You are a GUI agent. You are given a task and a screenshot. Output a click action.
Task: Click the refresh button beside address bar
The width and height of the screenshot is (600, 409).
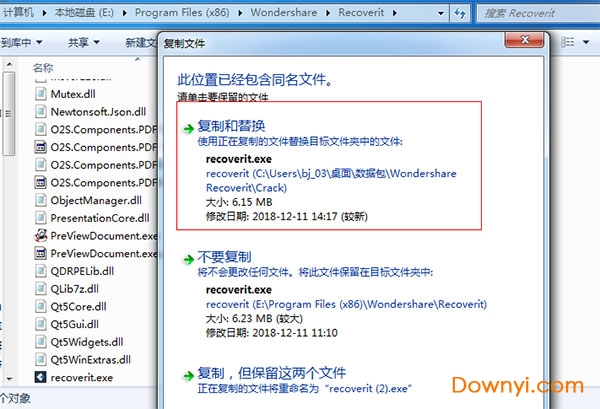click(x=460, y=13)
